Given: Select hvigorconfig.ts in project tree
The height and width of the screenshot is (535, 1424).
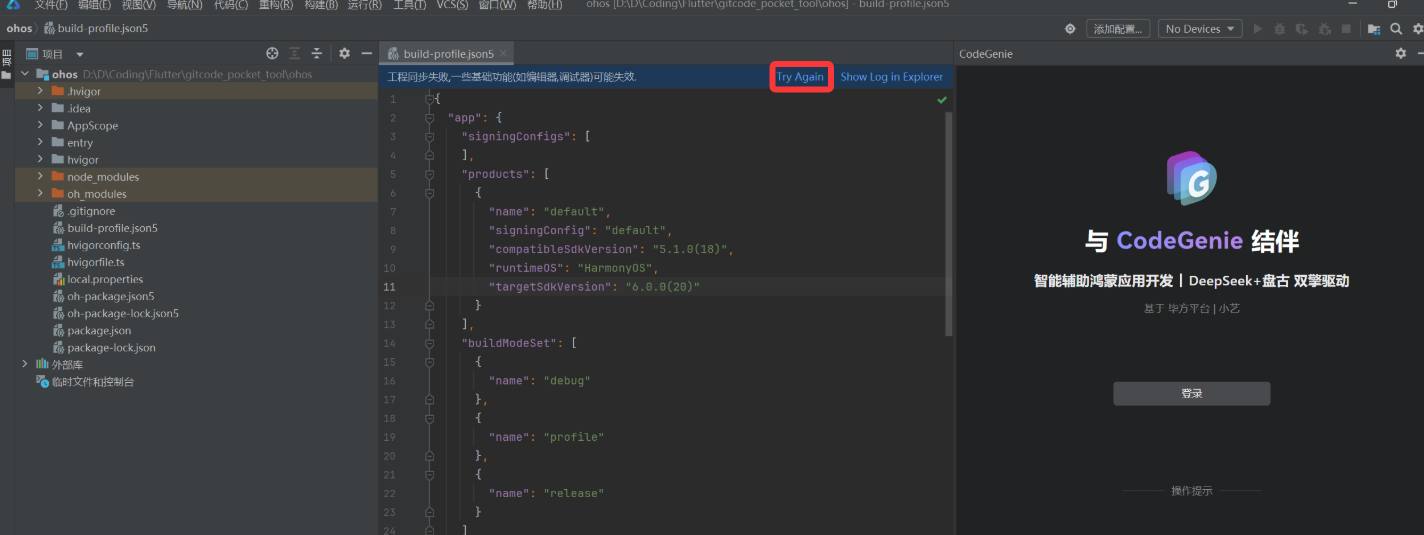Looking at the screenshot, I should coord(104,245).
